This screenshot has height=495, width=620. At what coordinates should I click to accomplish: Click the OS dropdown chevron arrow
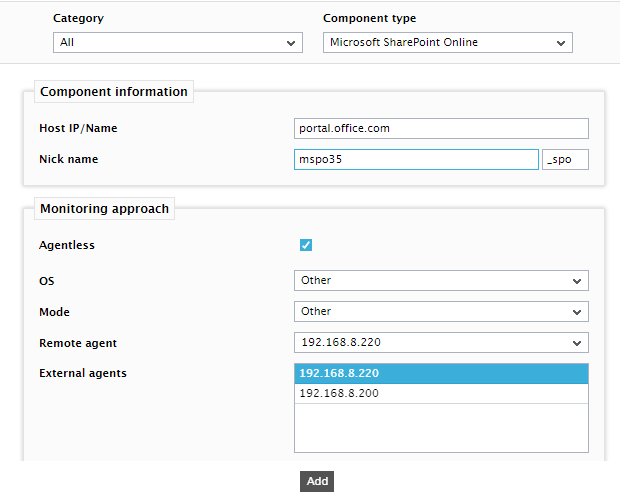tap(577, 282)
